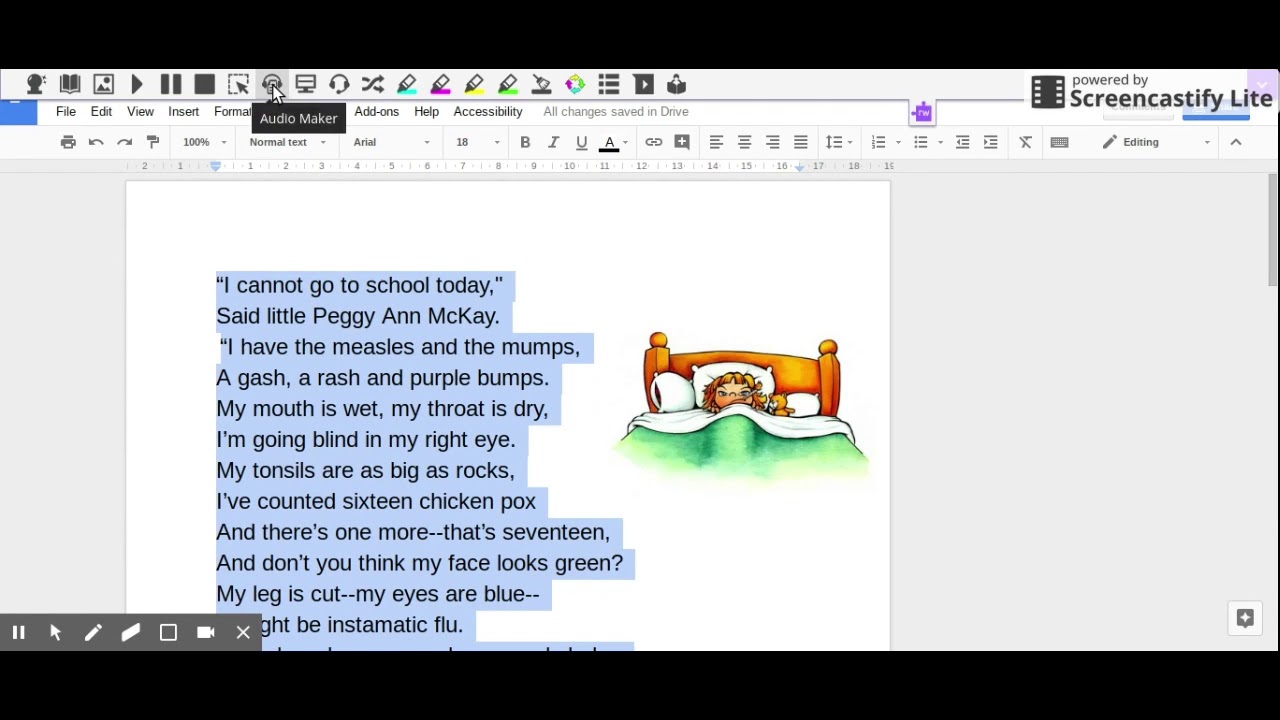Click the Audio Maker headphone icon
This screenshot has height=720, width=1280.
[272, 85]
